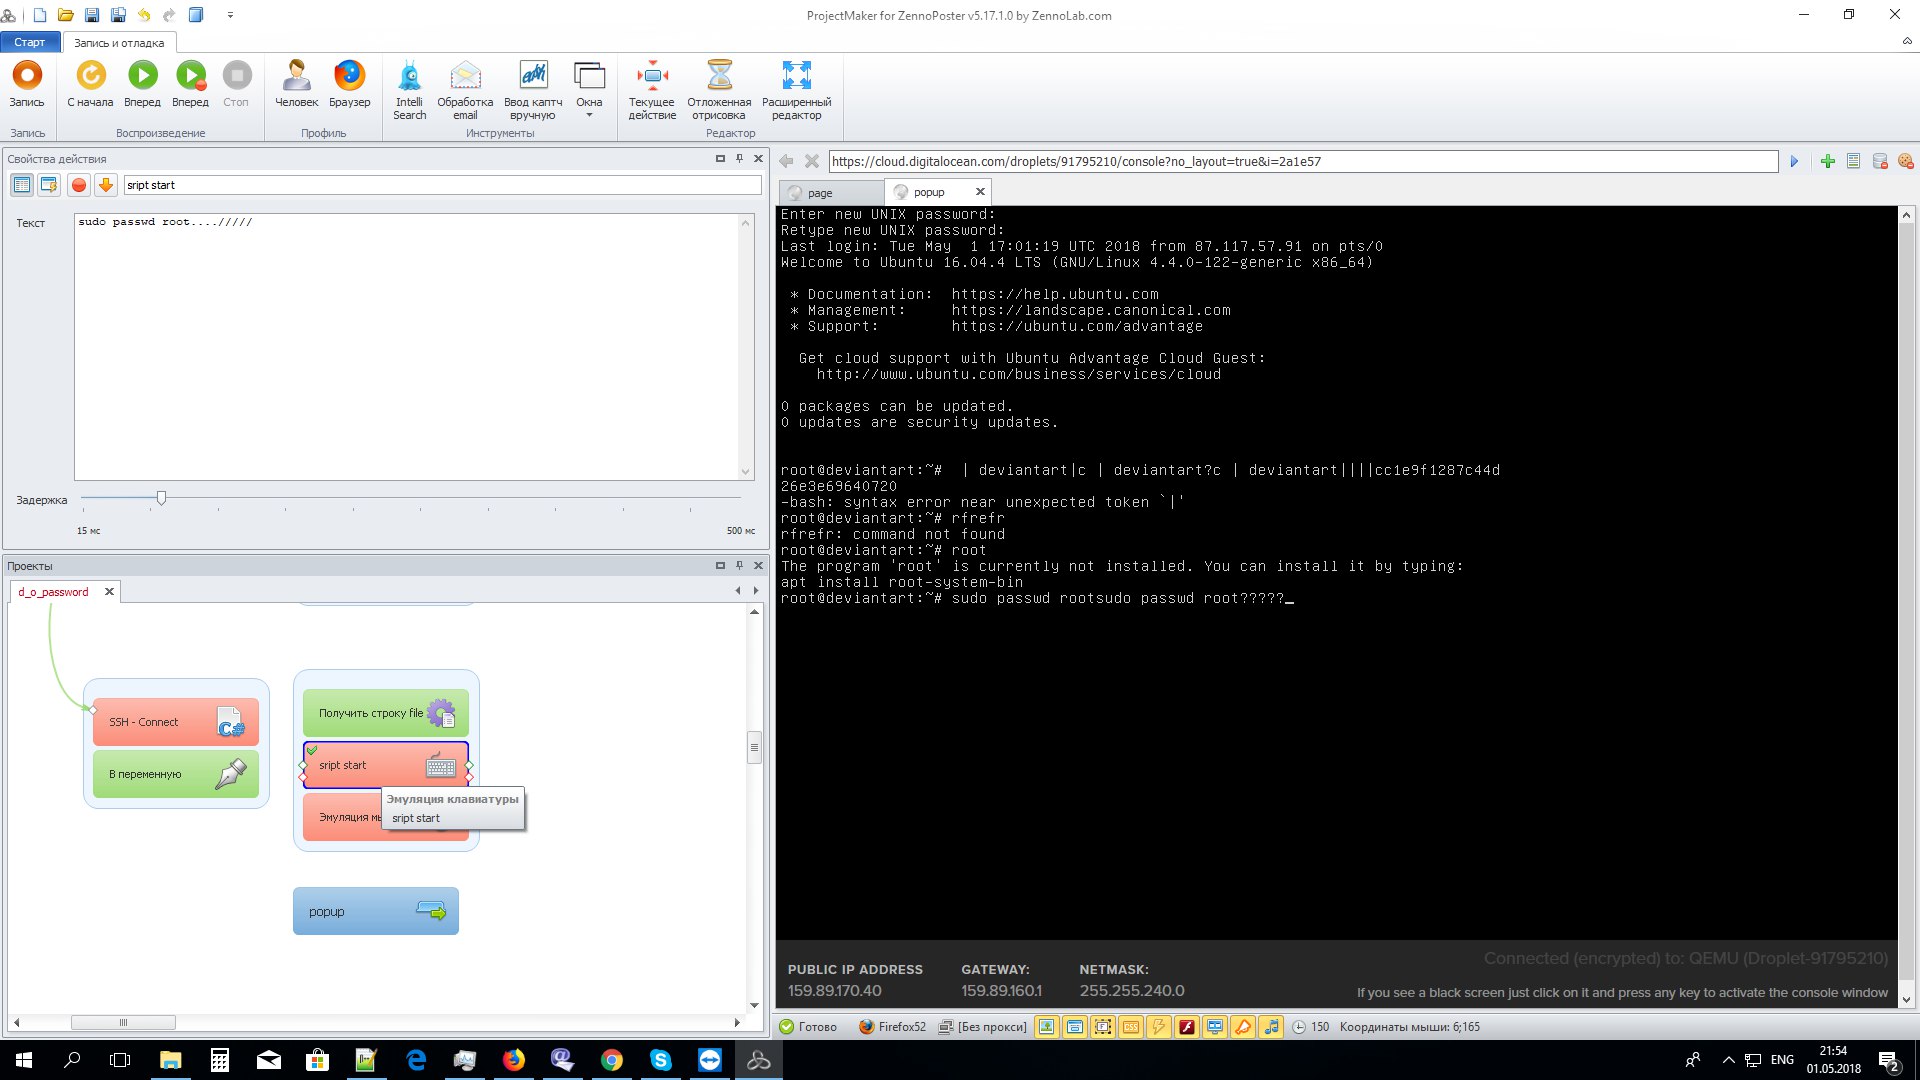
Task: Maximize the Свойства действия panel
Action: click(x=720, y=158)
